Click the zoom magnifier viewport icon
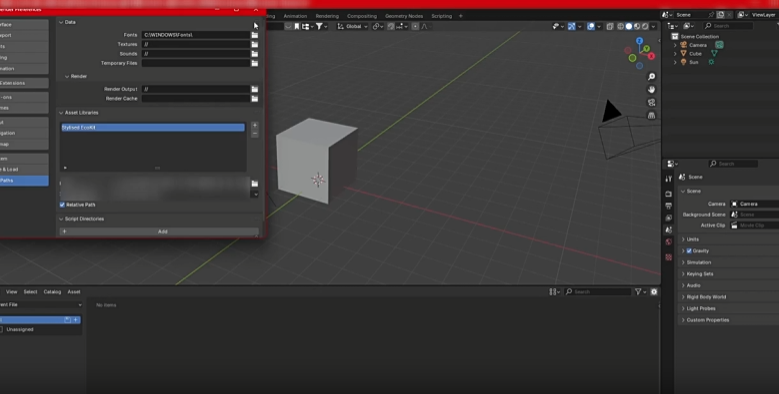This screenshot has height=394, width=779. 651,77
